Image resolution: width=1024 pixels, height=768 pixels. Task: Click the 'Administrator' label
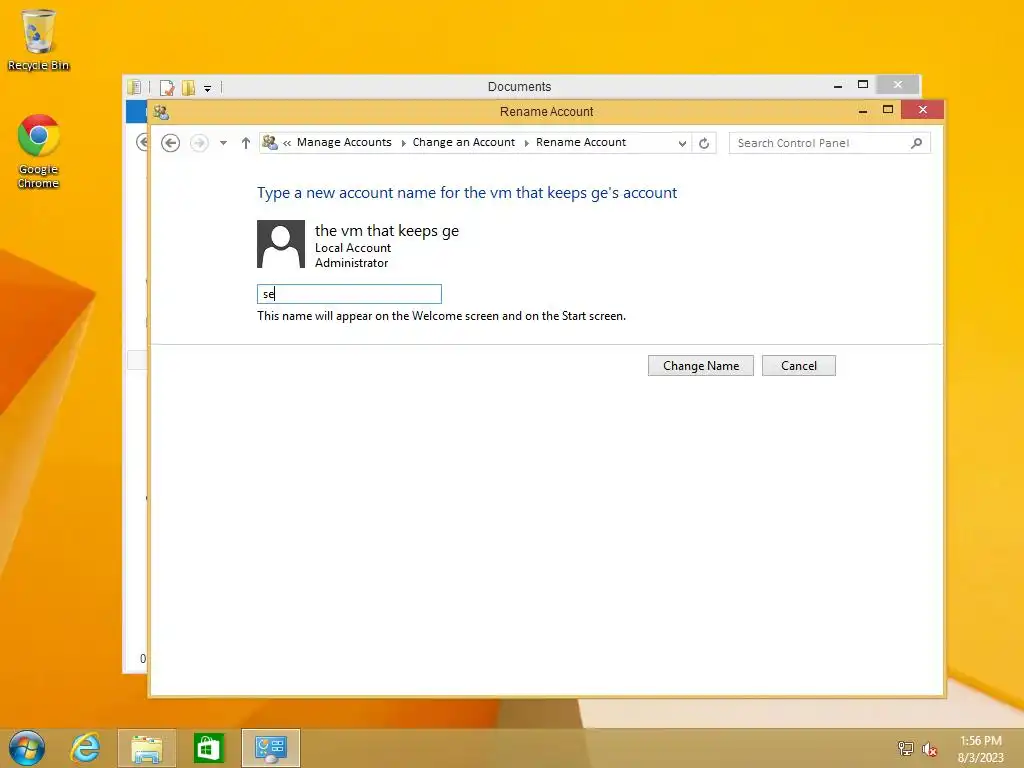coord(351,263)
